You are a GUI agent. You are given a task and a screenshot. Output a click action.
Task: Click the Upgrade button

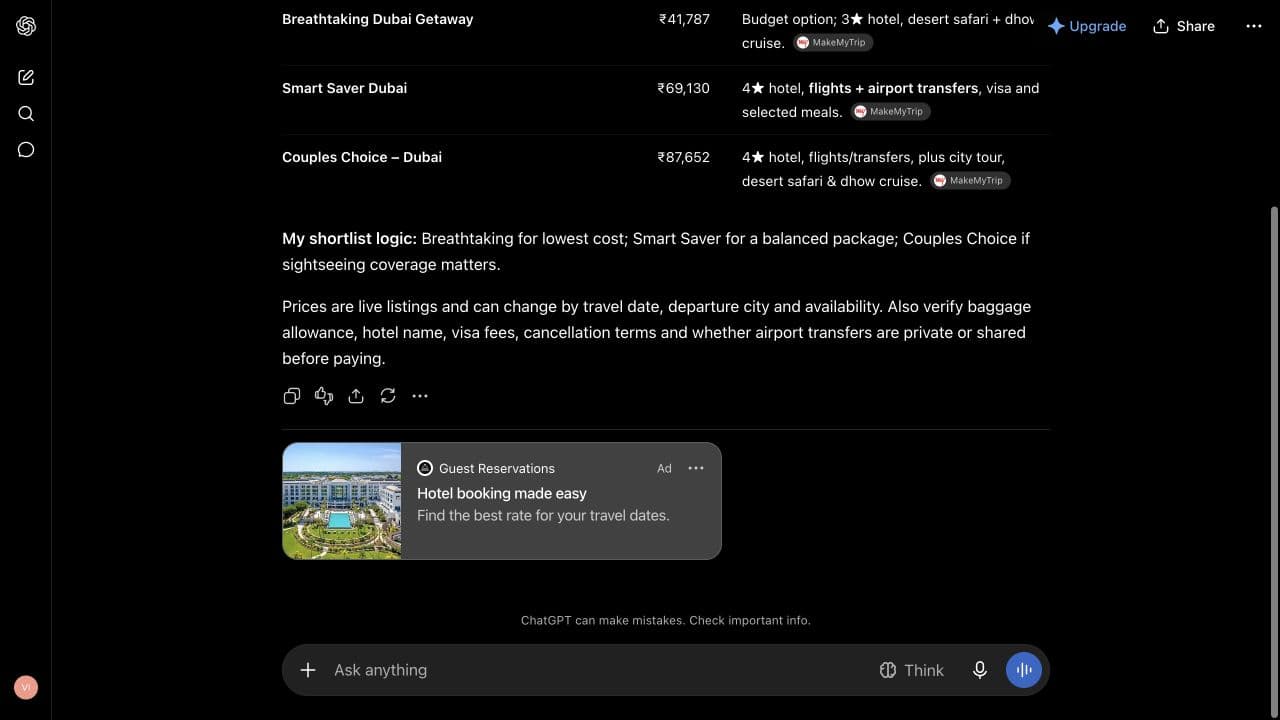tap(1087, 26)
